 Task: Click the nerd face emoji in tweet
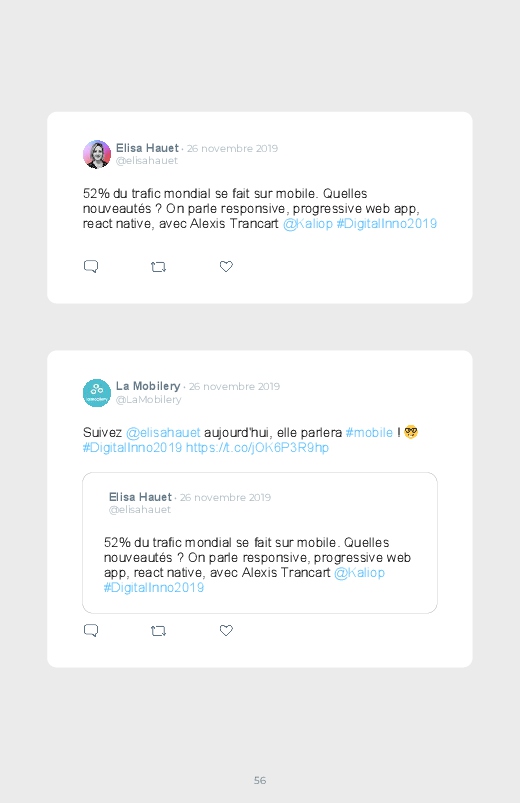coord(411,432)
